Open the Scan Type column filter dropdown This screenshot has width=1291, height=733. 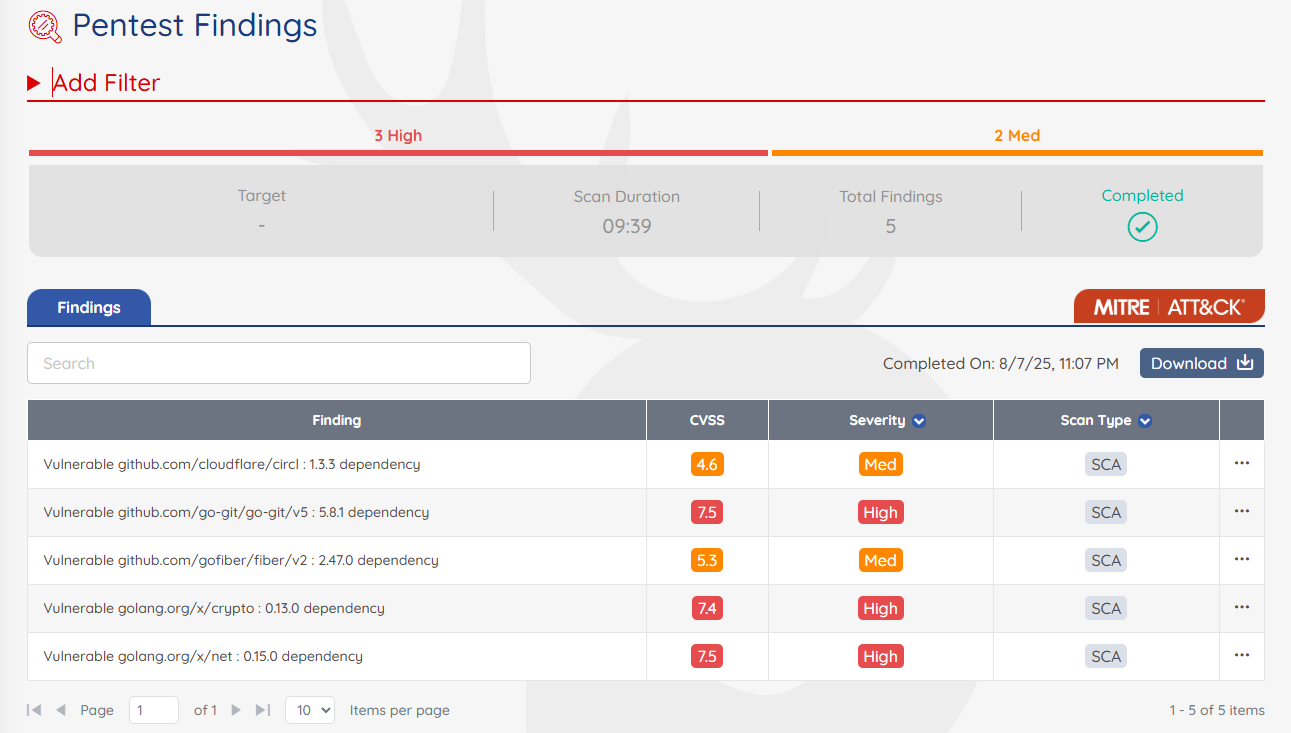[1145, 421]
